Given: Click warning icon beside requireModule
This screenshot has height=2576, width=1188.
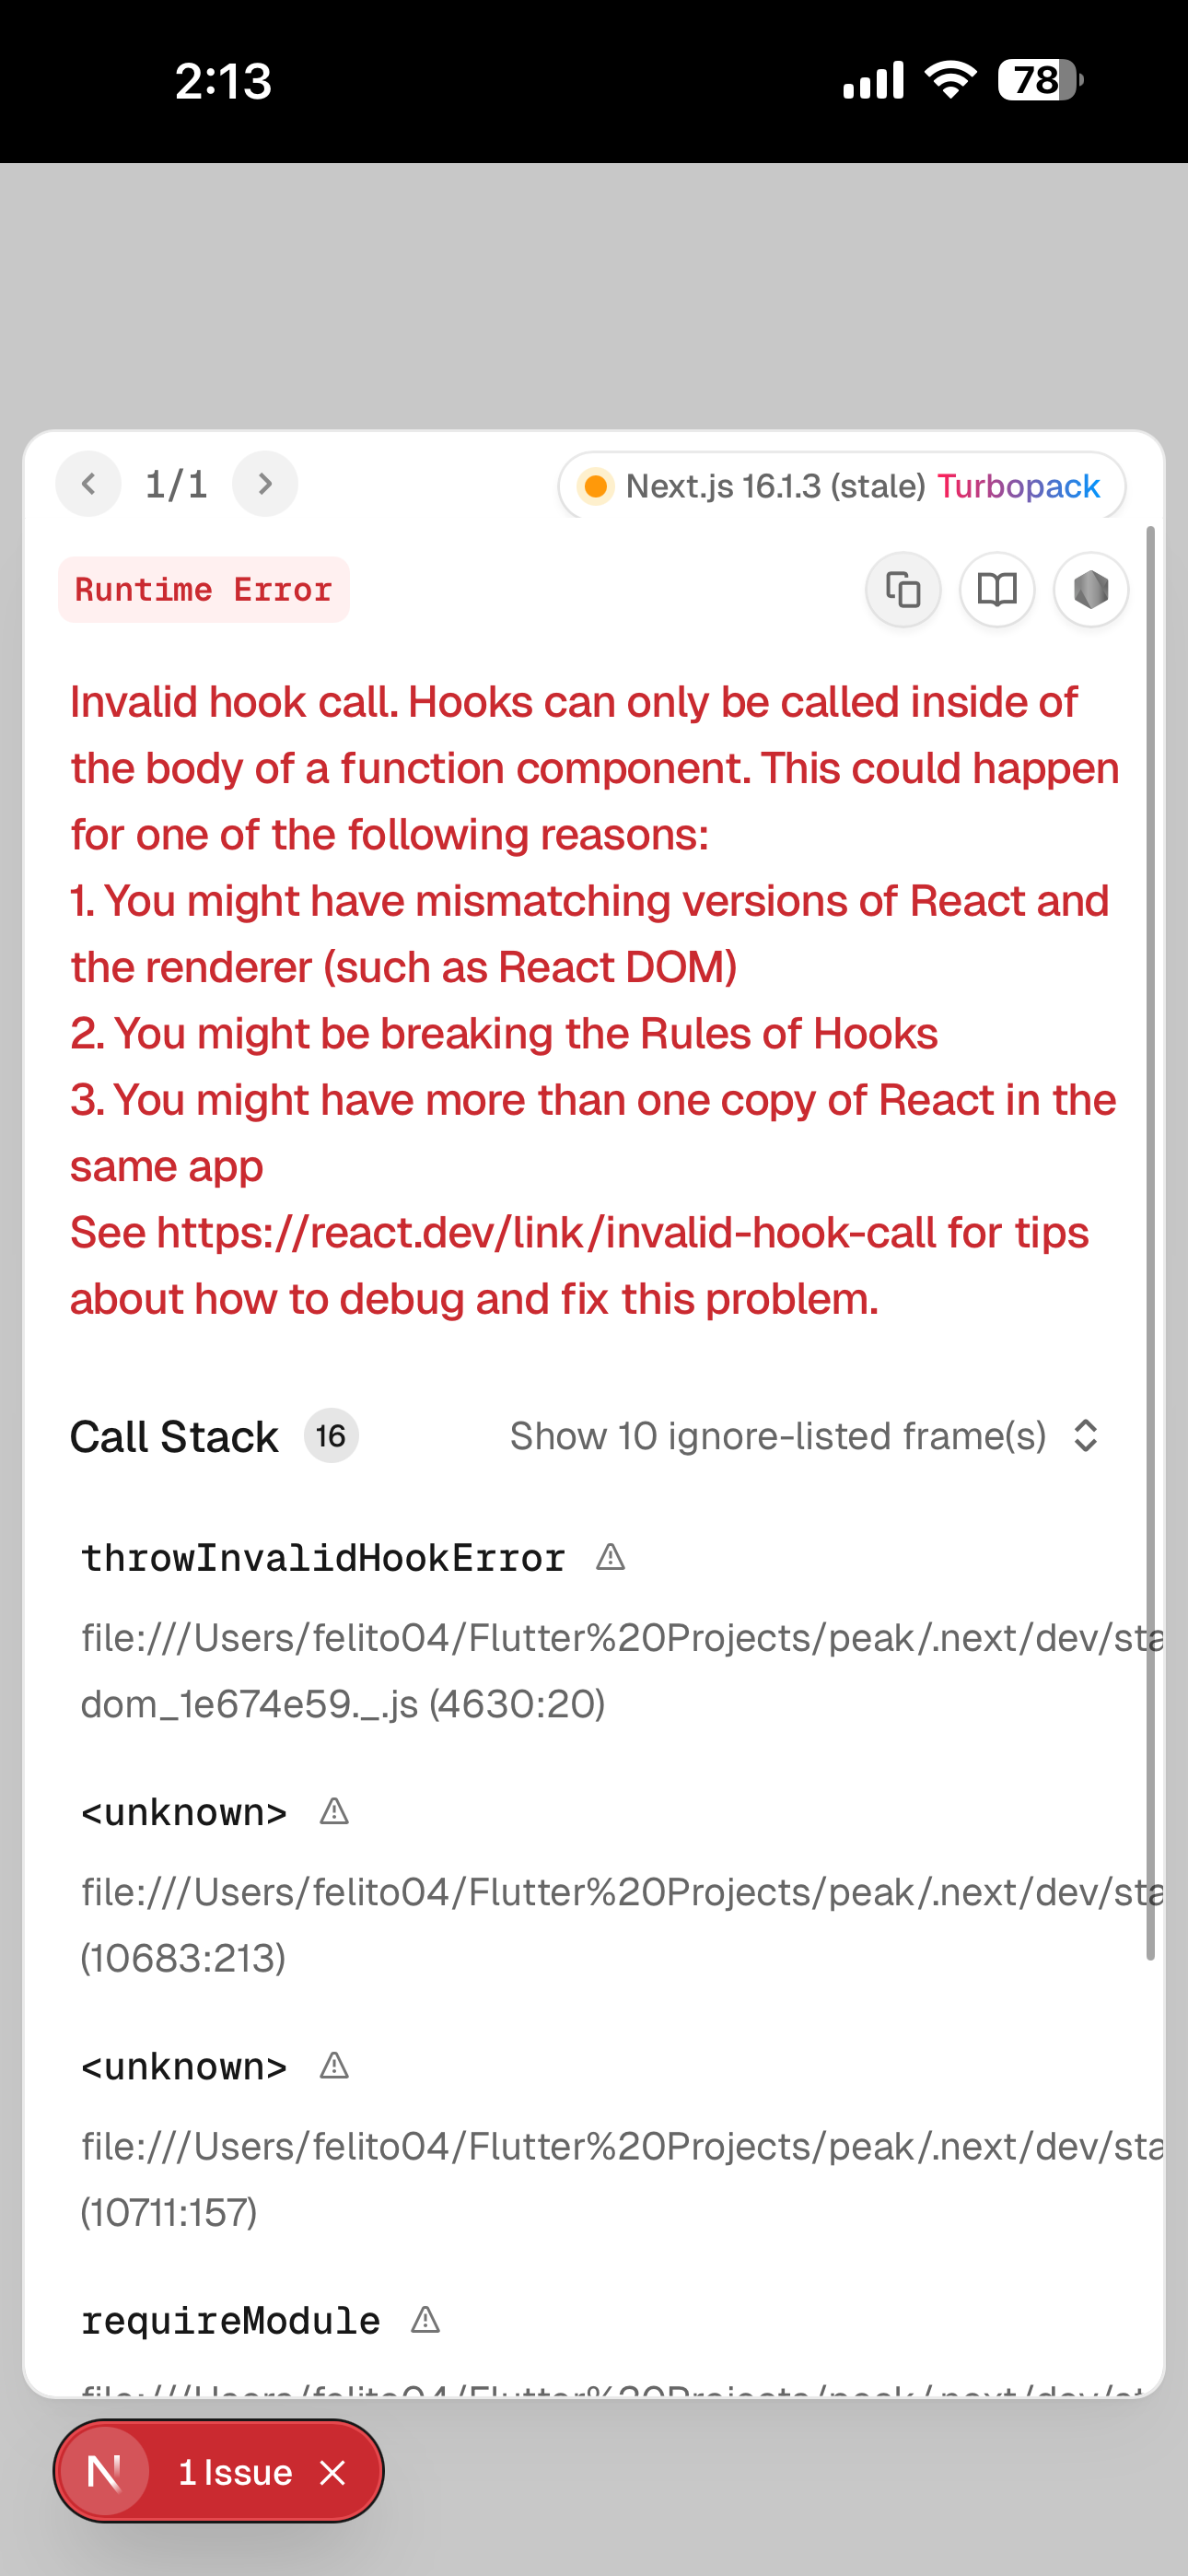Looking at the screenshot, I should (426, 2320).
